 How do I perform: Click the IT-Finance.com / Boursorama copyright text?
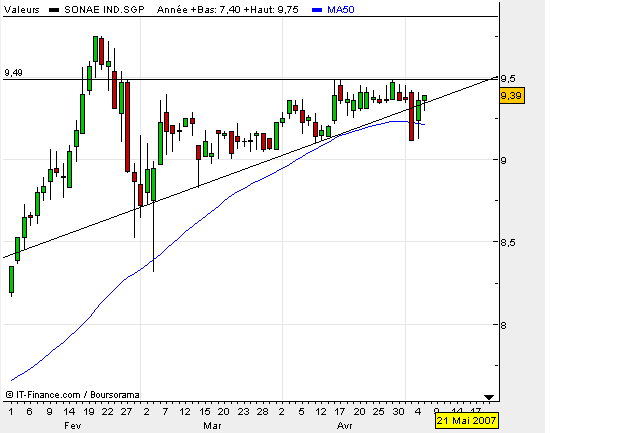coord(73,395)
